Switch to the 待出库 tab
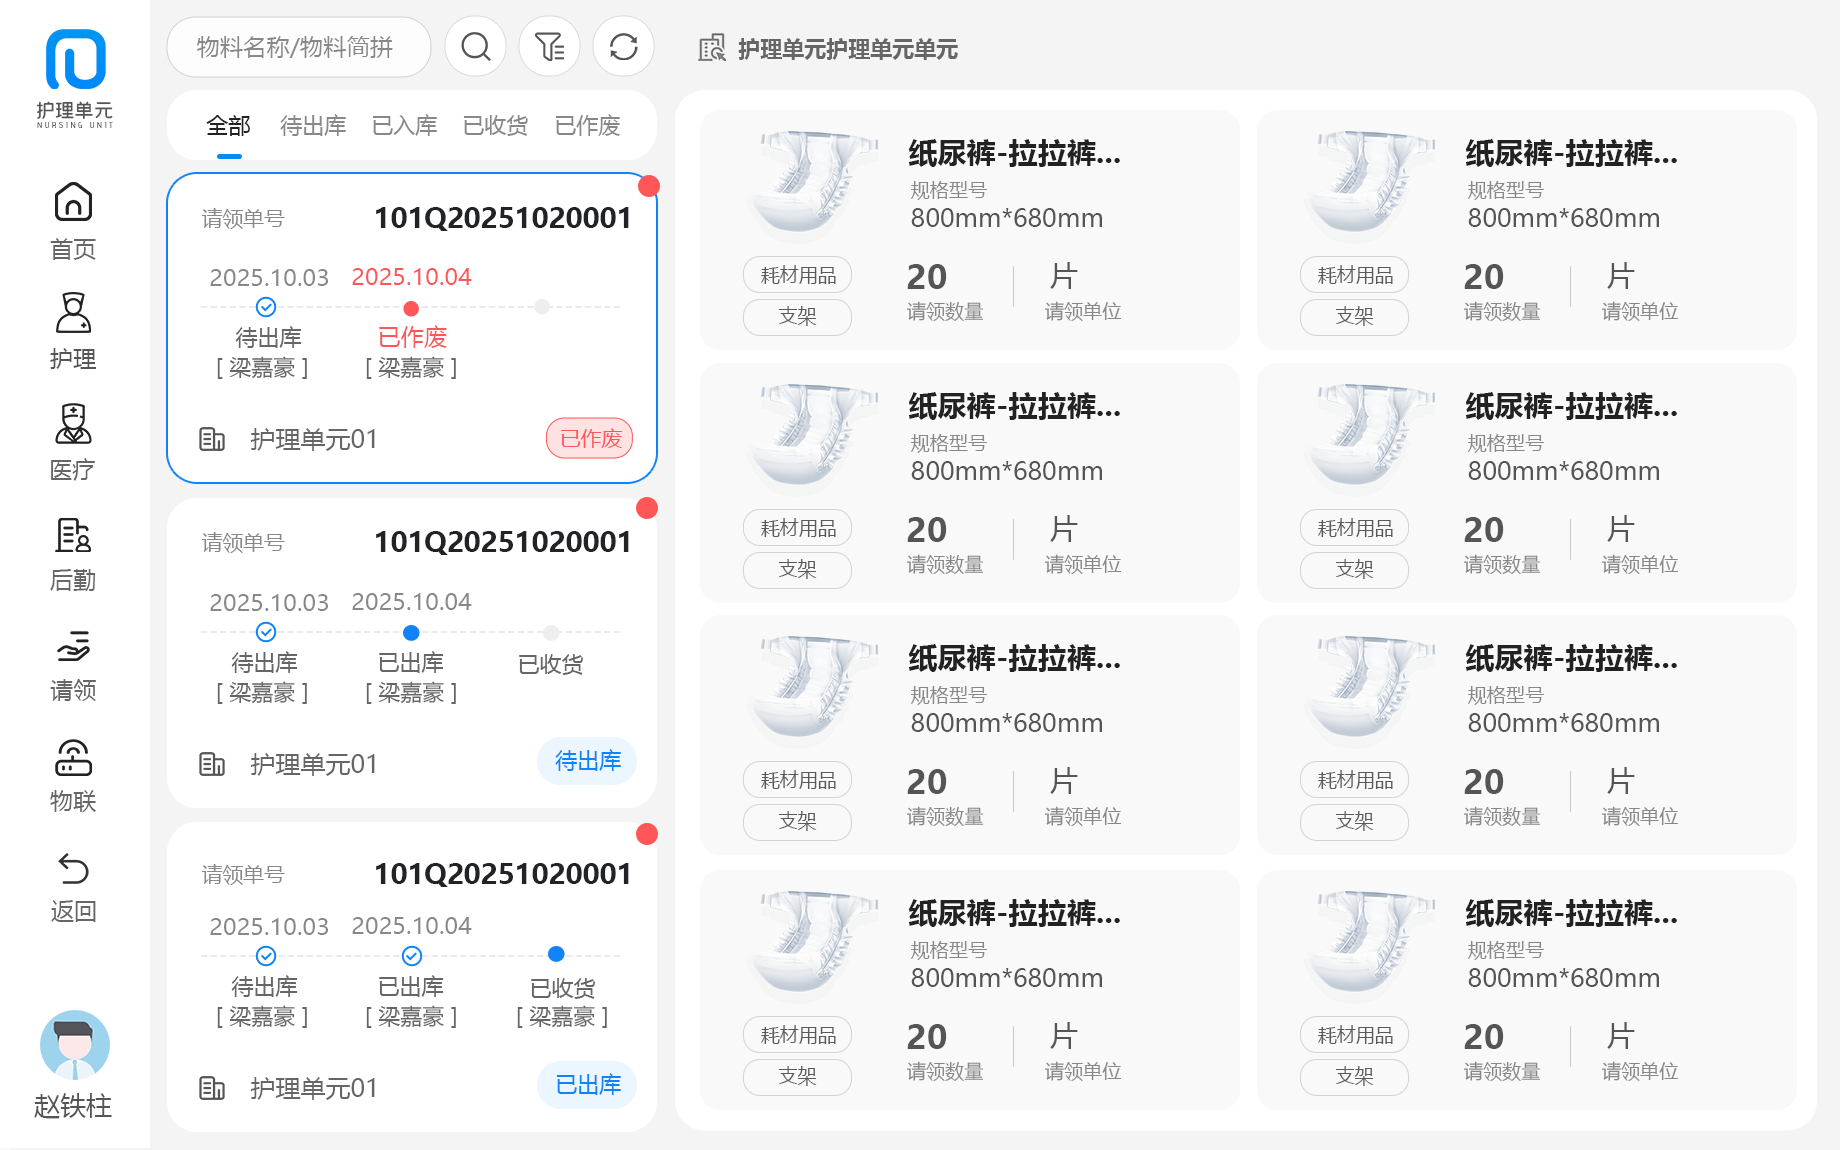 (313, 126)
